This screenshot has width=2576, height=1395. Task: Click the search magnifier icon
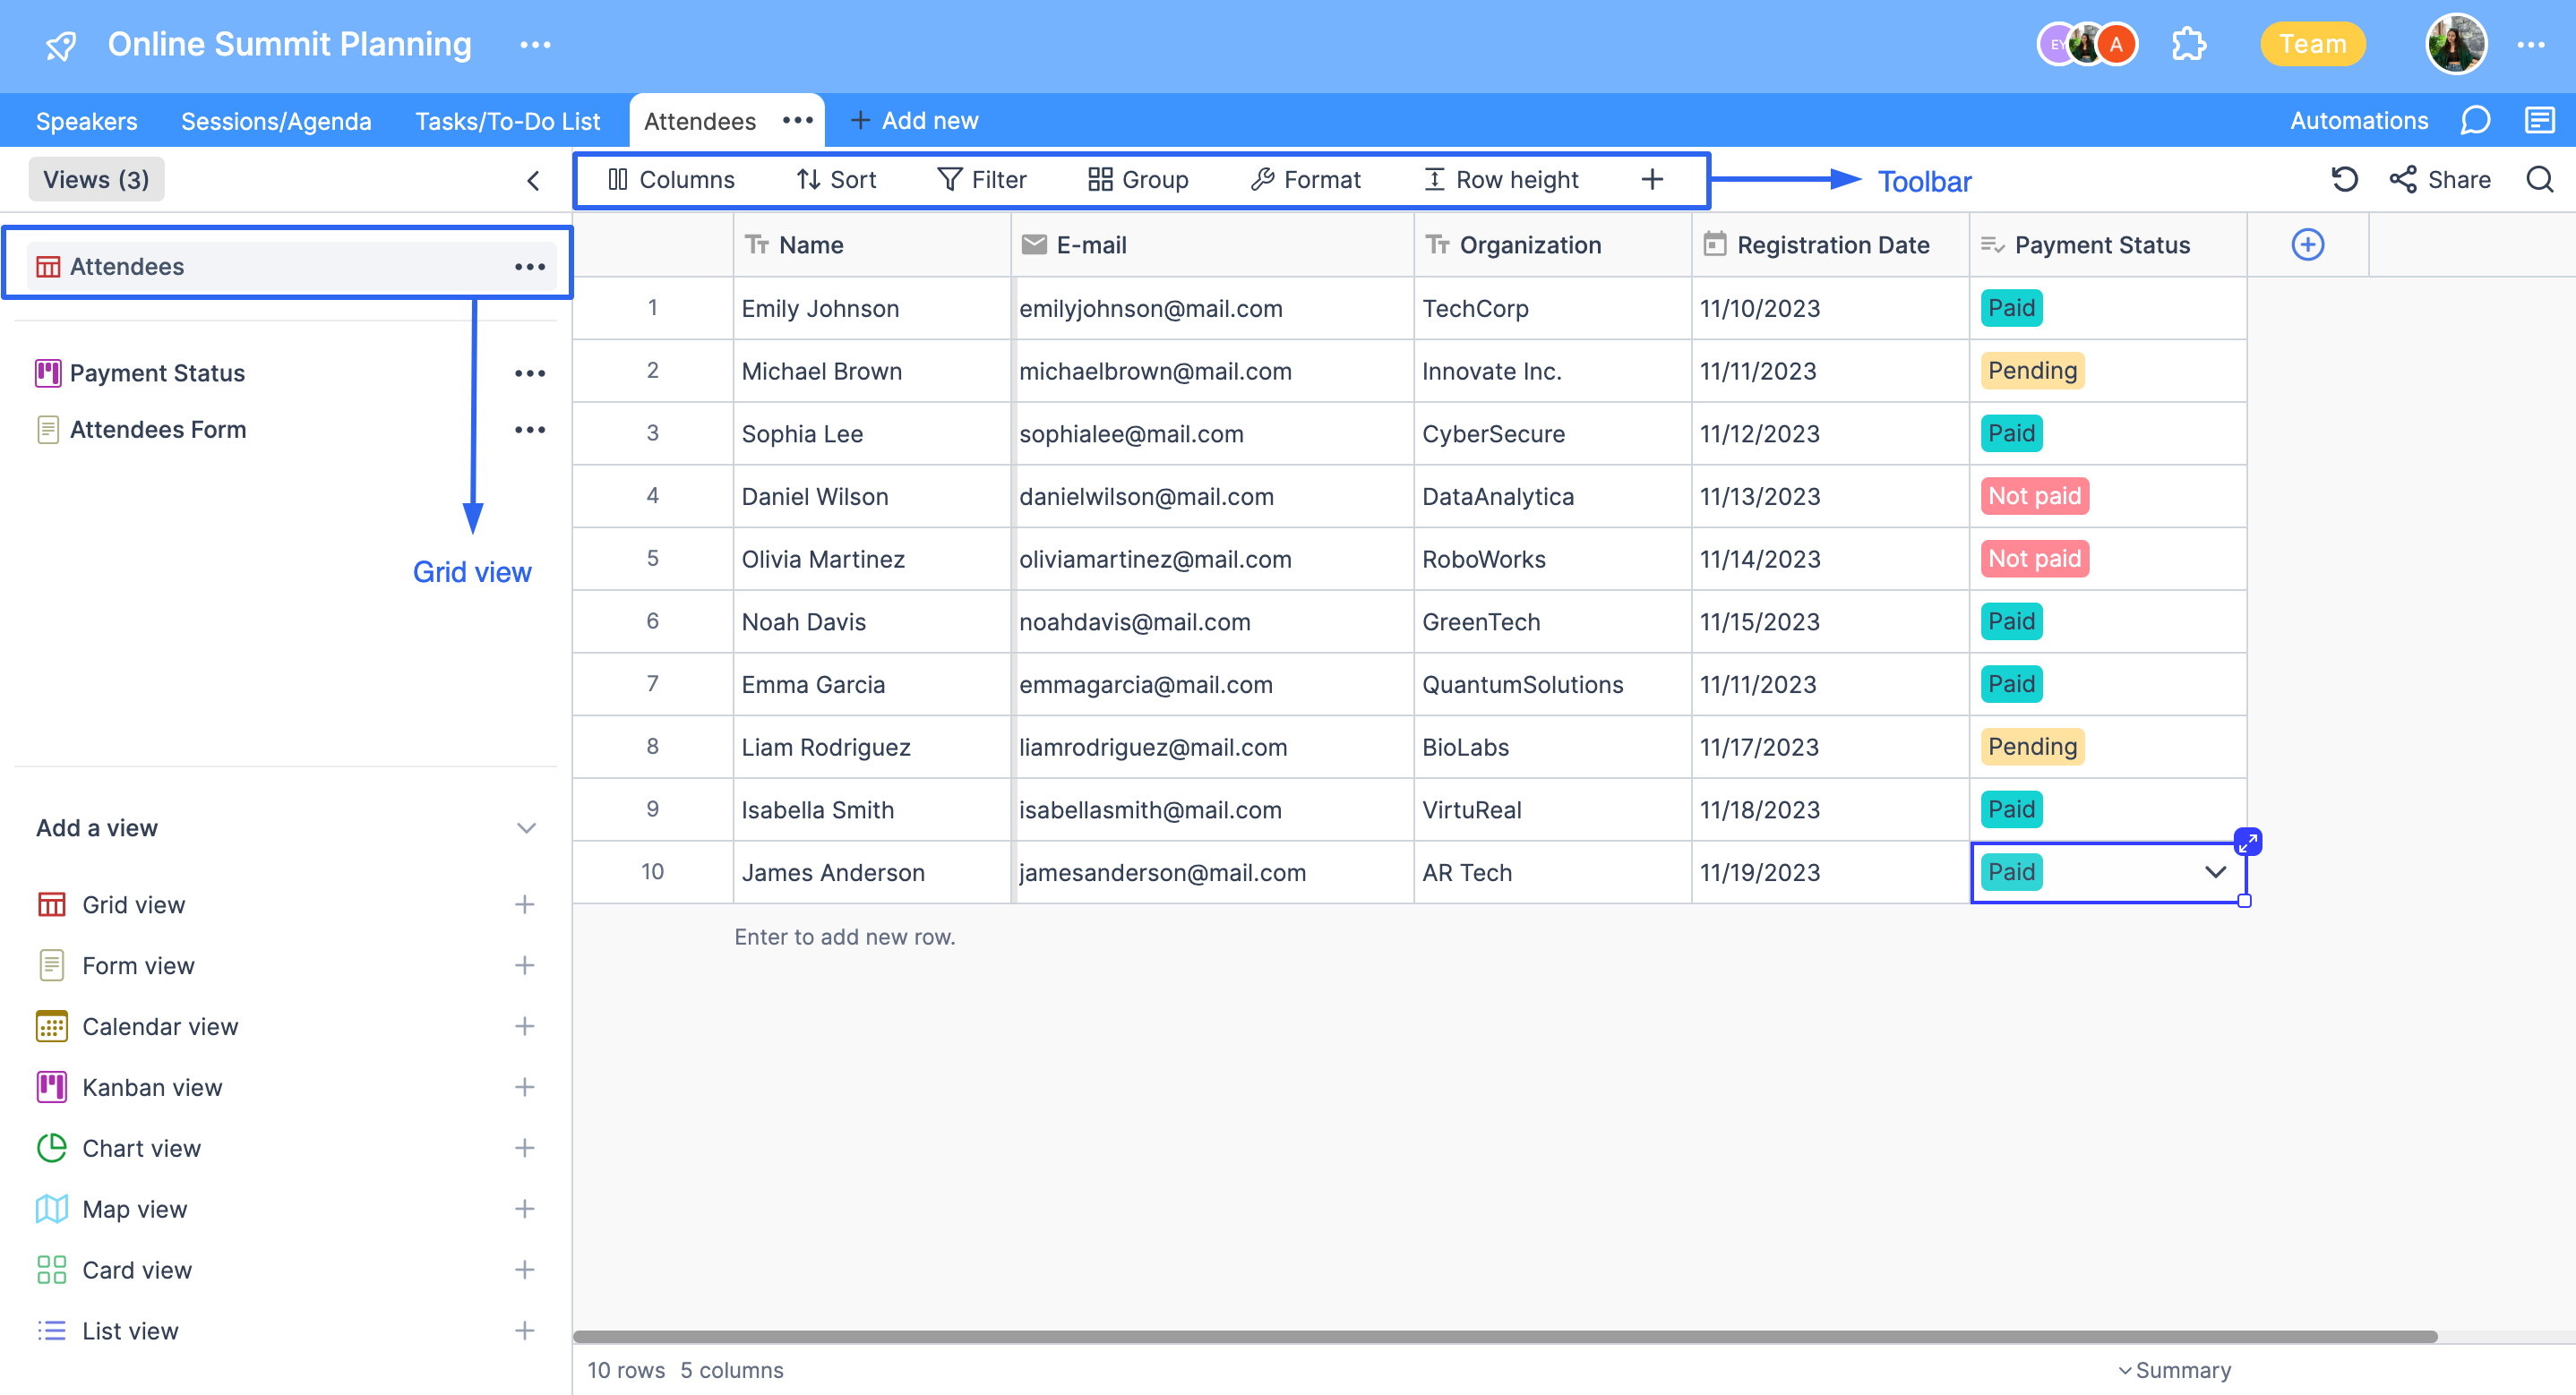tap(2540, 180)
